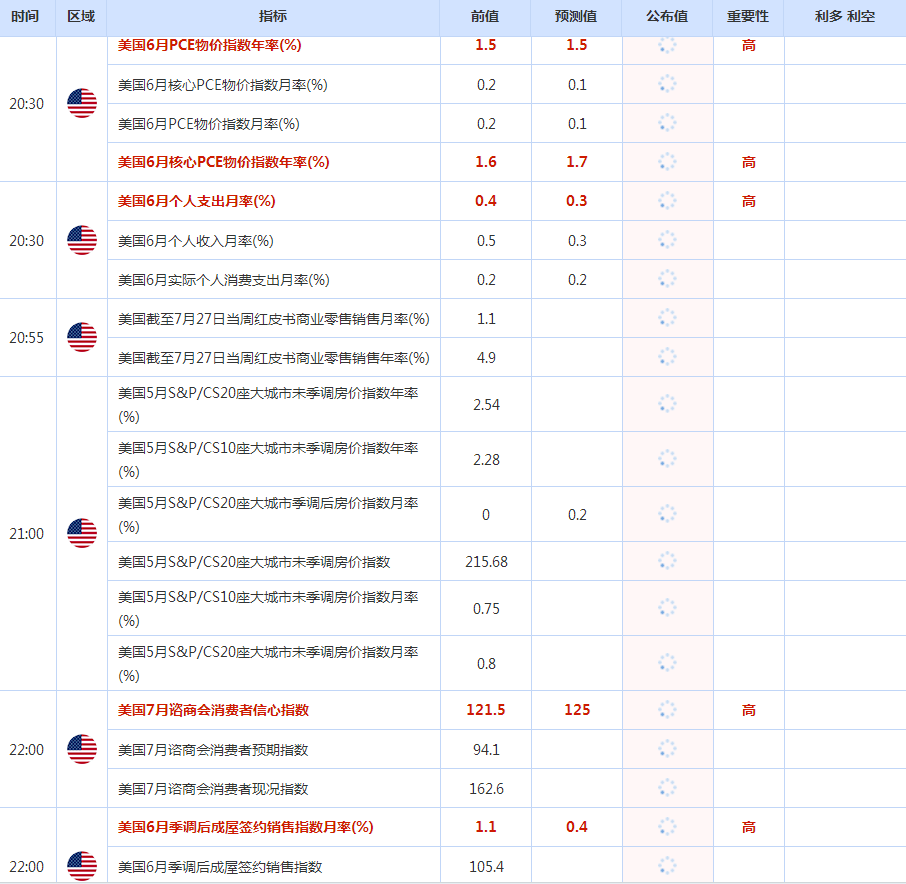Open S&P/CS20座大城市未季调房价指数月率 indicator
The height and width of the screenshot is (884, 906).
pos(268,663)
